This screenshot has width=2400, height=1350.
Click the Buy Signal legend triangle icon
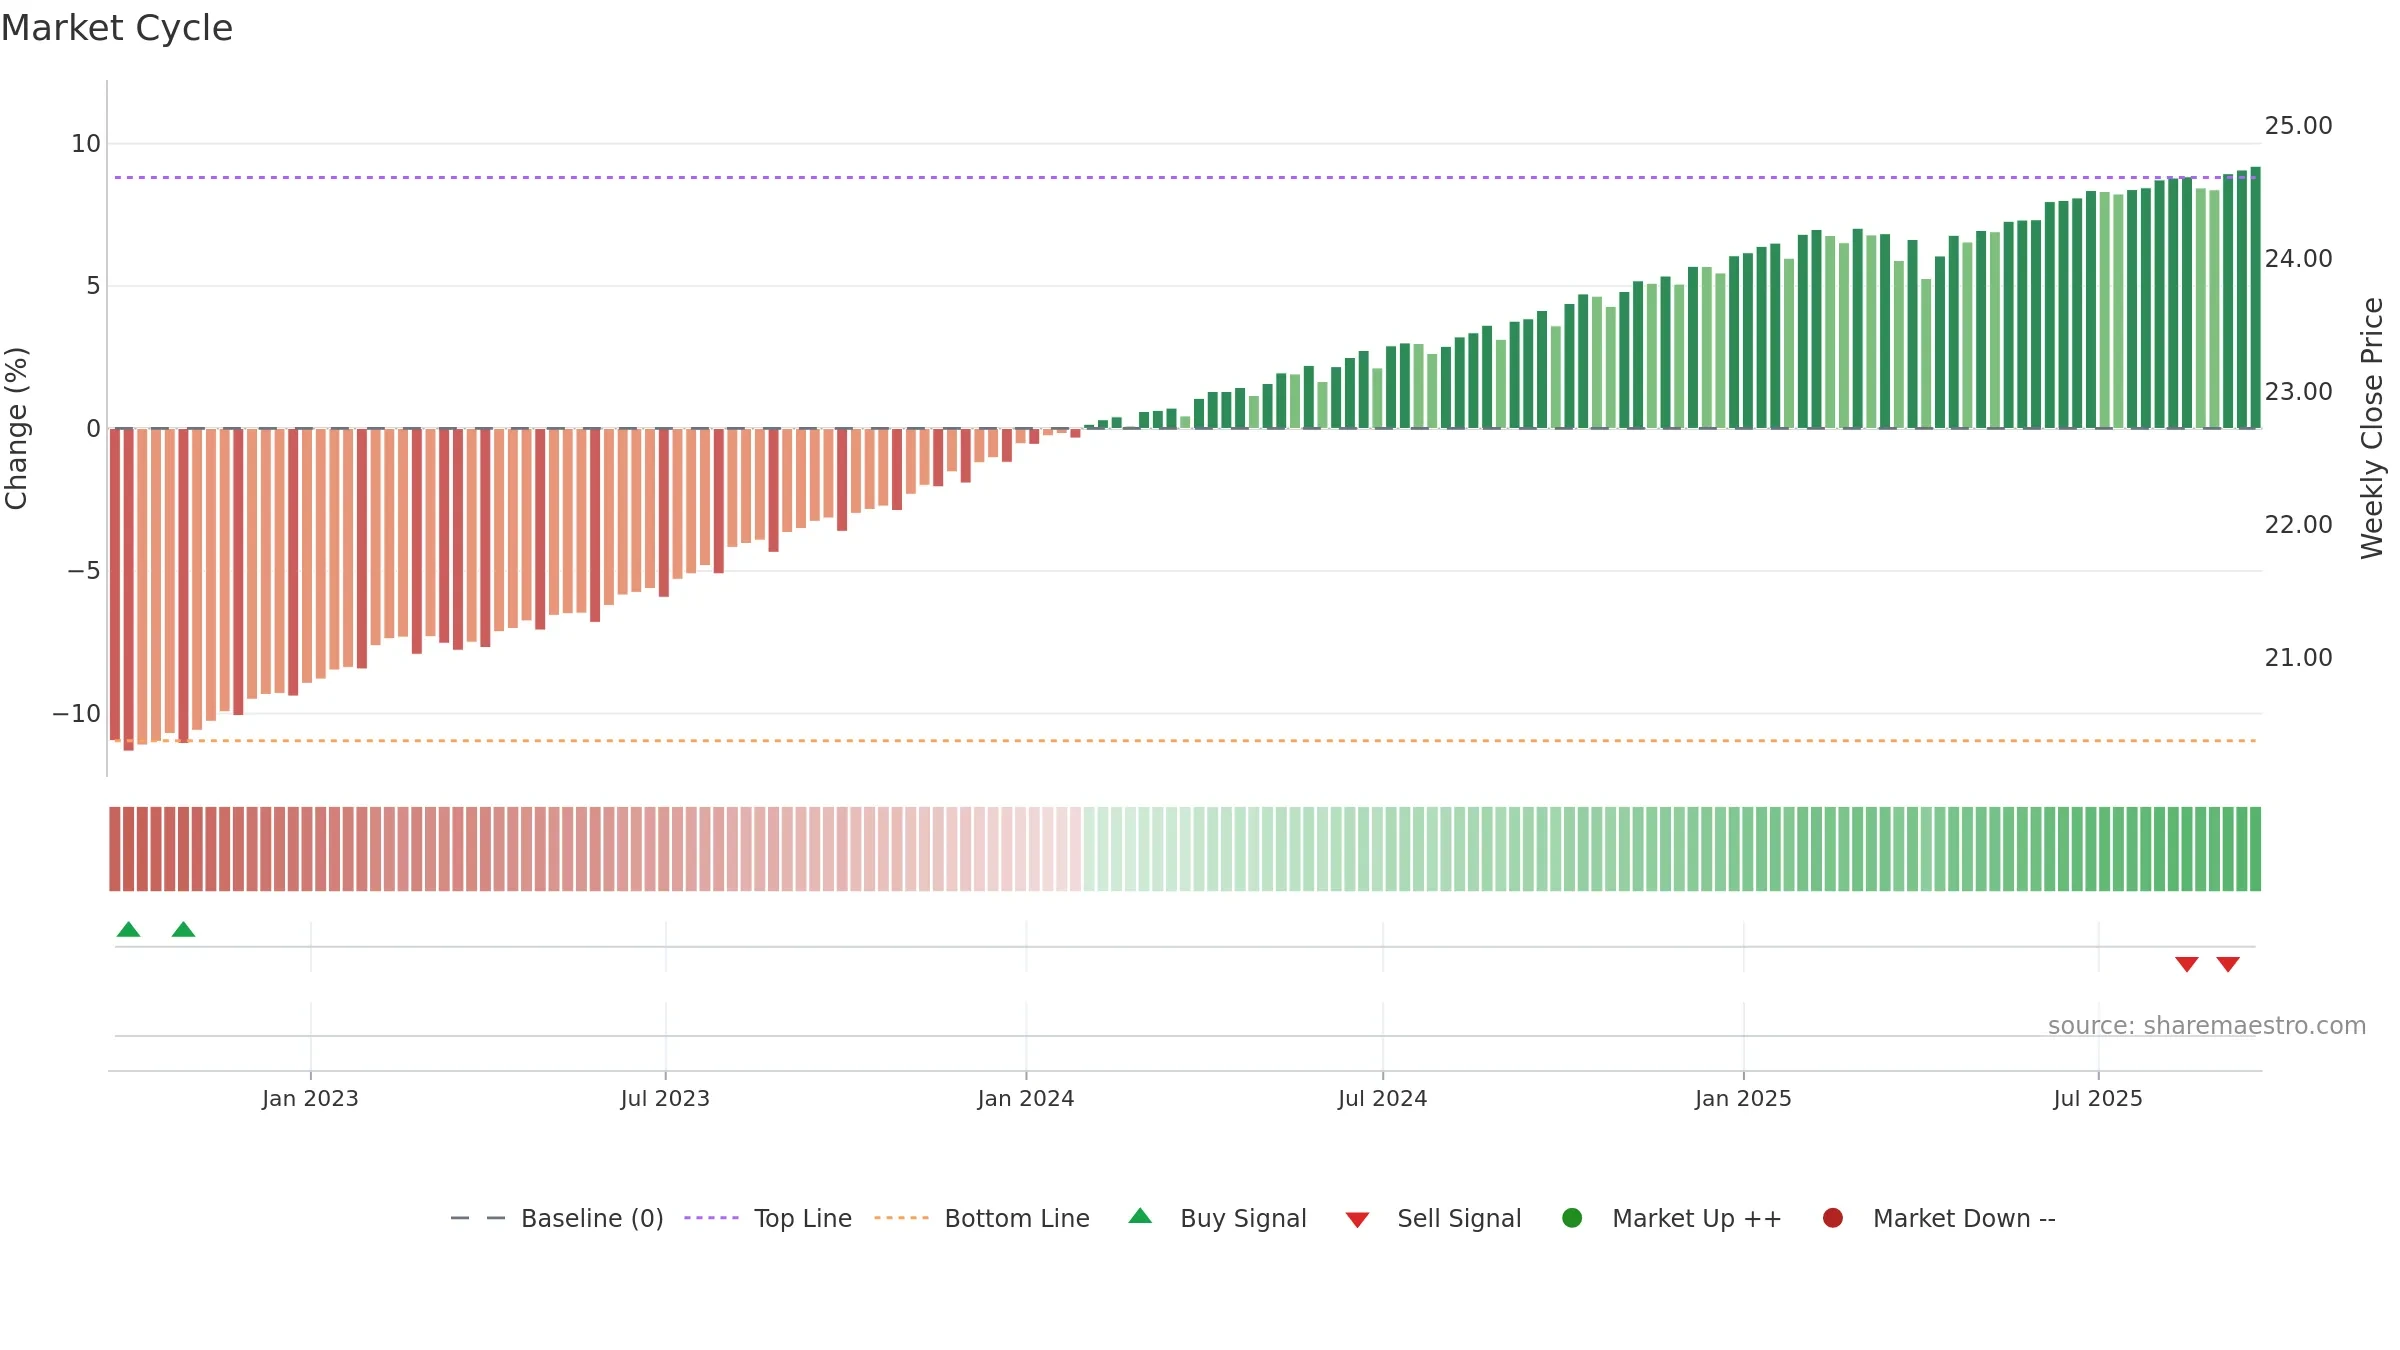pyautogui.click(x=1140, y=1216)
